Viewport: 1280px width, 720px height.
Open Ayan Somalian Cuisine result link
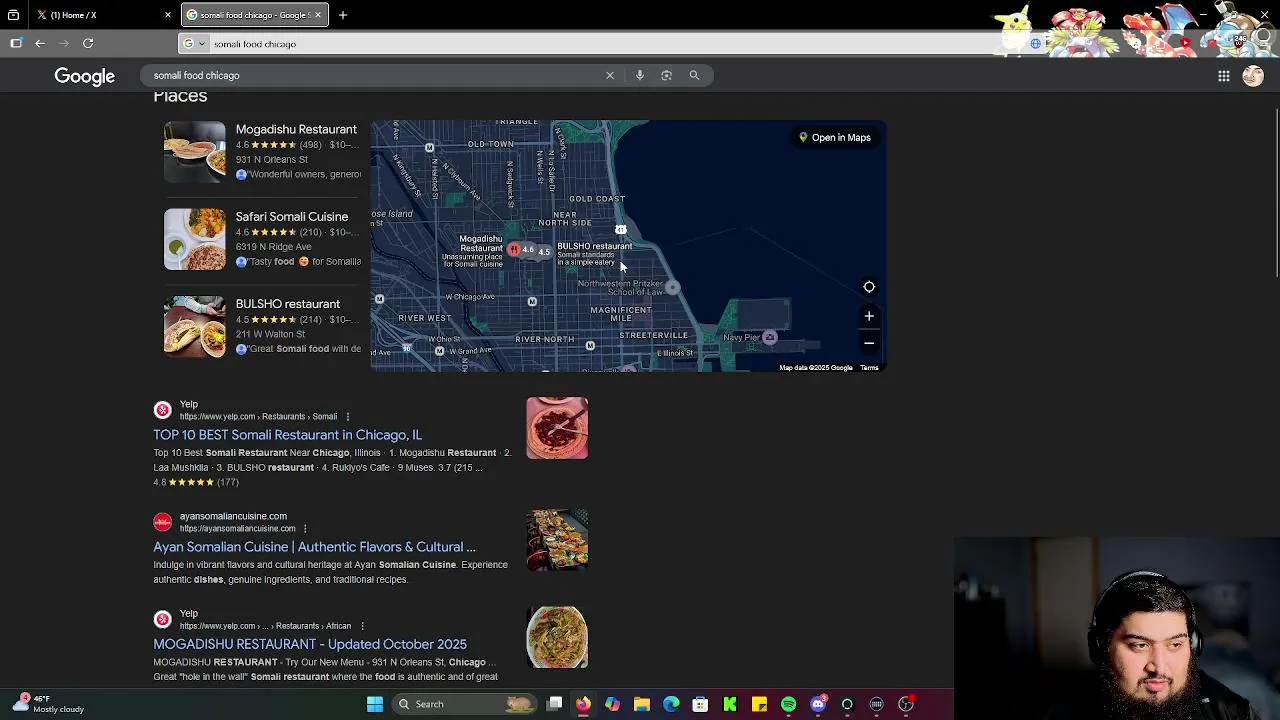[x=314, y=547]
